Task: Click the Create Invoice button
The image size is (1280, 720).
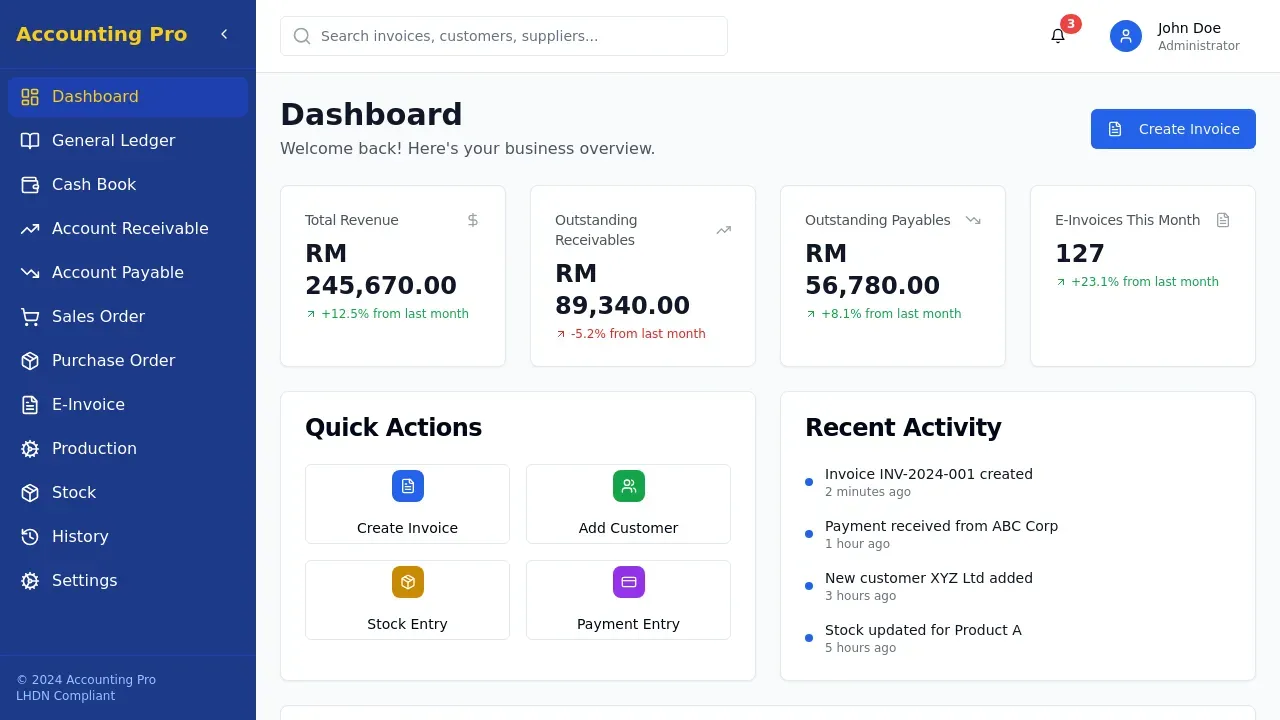Action: click(x=1172, y=129)
